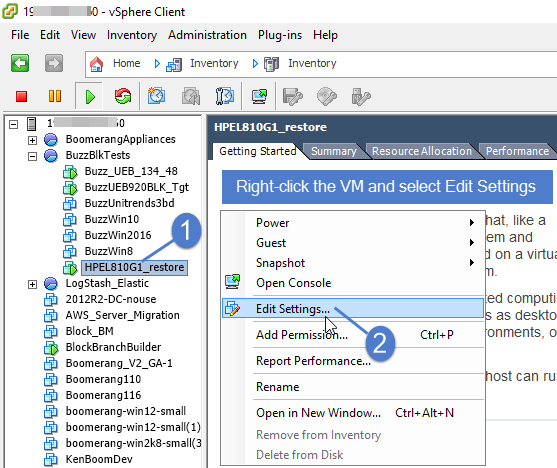Image resolution: width=557 pixels, height=468 pixels.
Task: Choose Rename from context menu
Action: click(353, 387)
